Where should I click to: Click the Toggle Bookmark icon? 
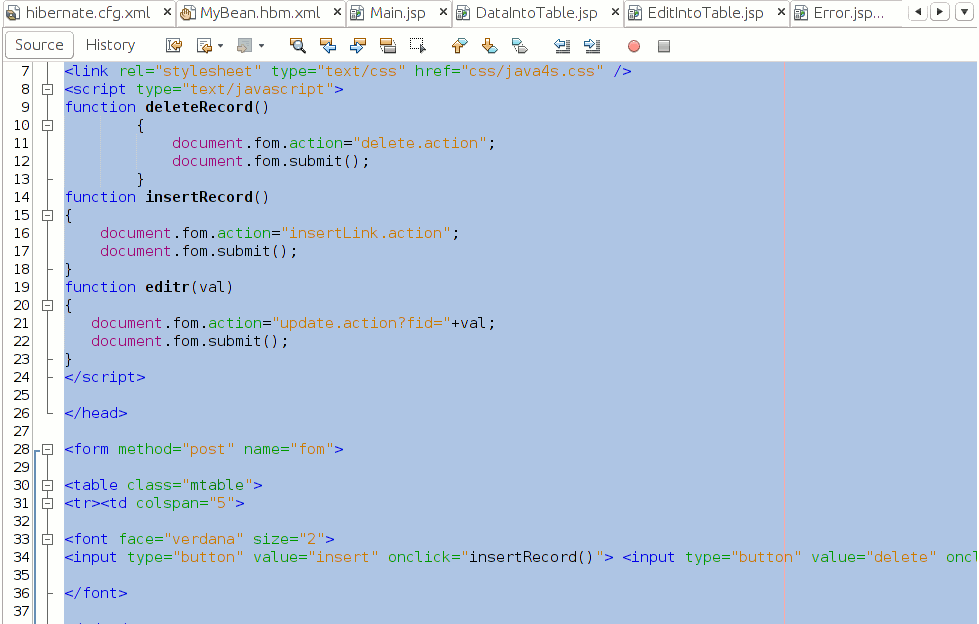(519, 45)
